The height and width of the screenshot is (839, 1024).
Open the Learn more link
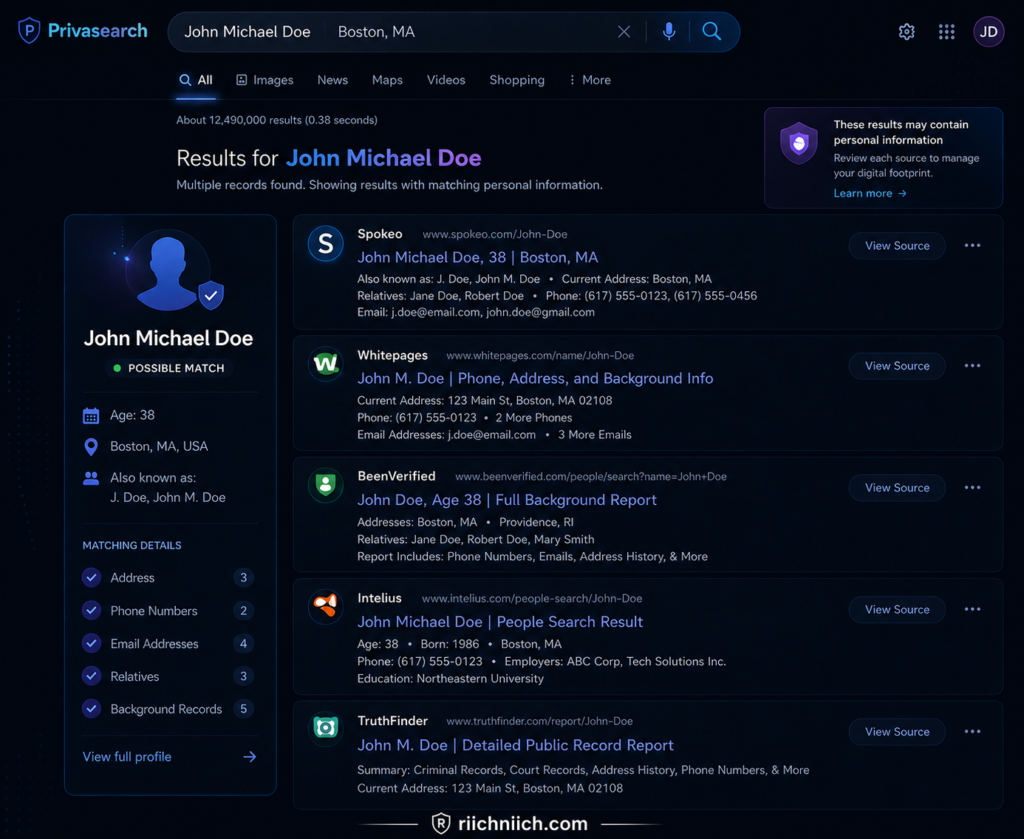coord(870,193)
